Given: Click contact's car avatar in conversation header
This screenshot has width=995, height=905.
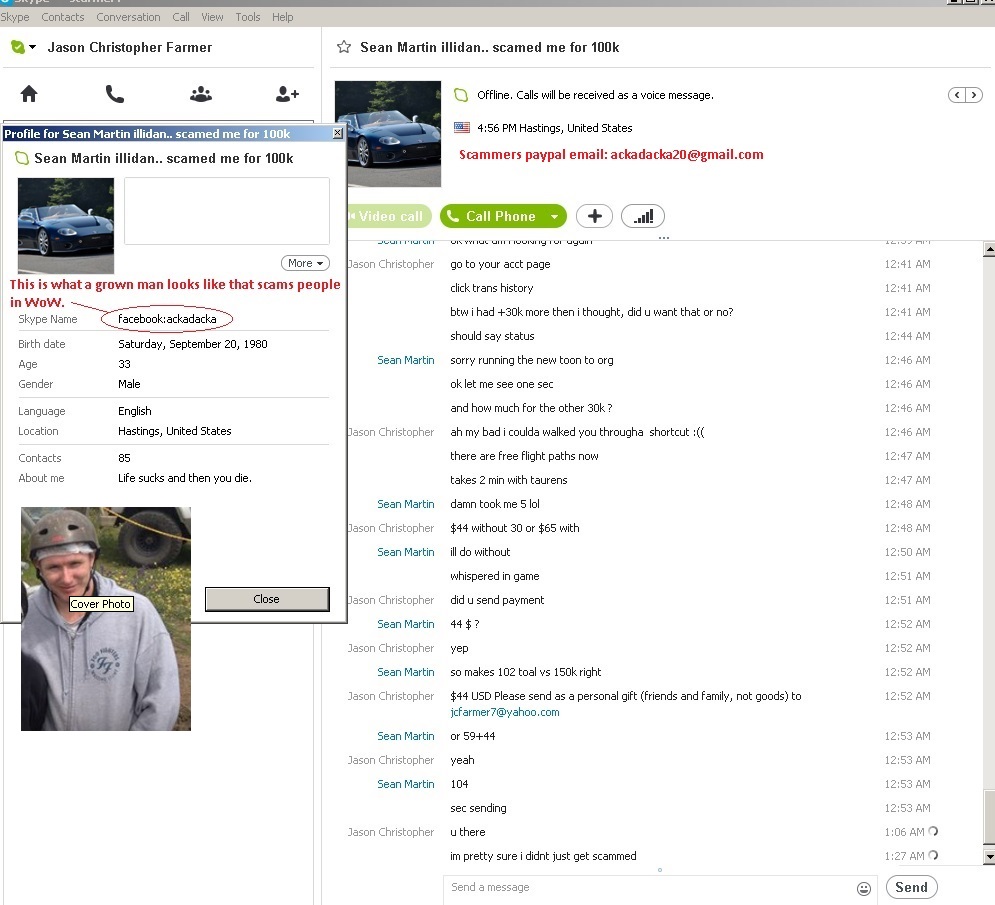Looking at the screenshot, I should point(388,134).
